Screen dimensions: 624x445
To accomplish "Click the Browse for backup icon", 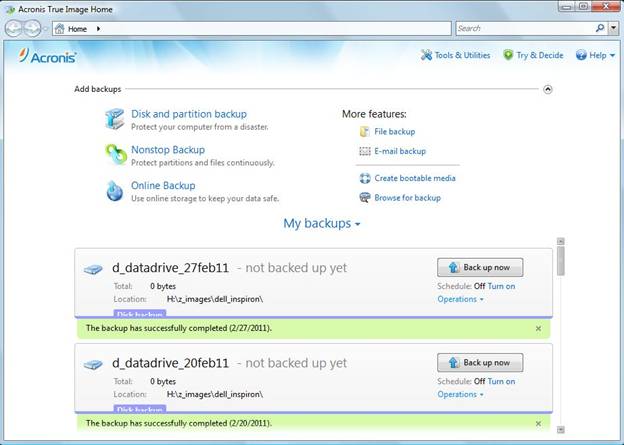I will (365, 198).
